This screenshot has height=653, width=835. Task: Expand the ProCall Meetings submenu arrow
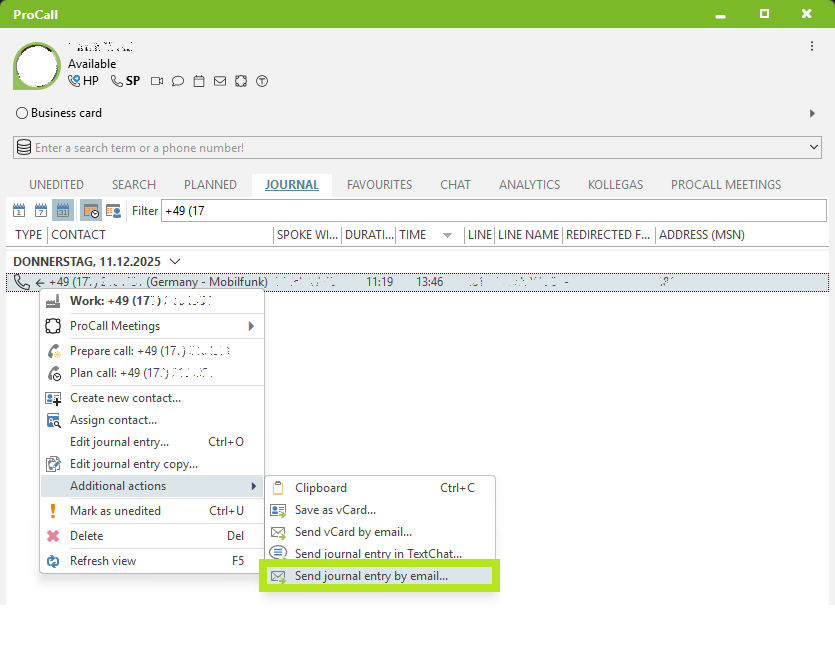pyautogui.click(x=254, y=325)
